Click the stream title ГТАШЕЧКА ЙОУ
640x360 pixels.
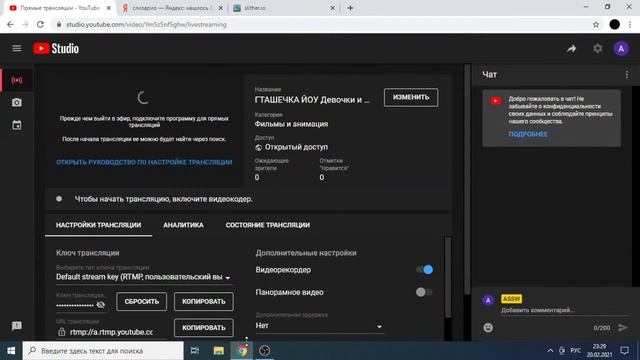312,100
